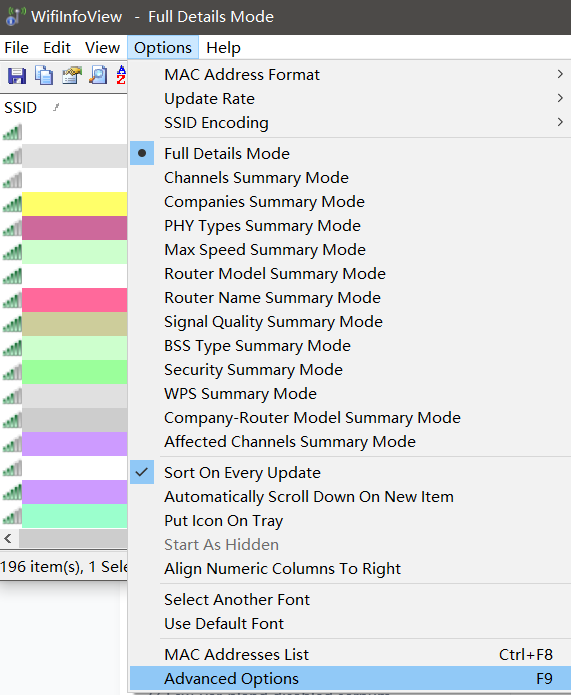Expand MAC Address Format submenu

[x=350, y=74]
